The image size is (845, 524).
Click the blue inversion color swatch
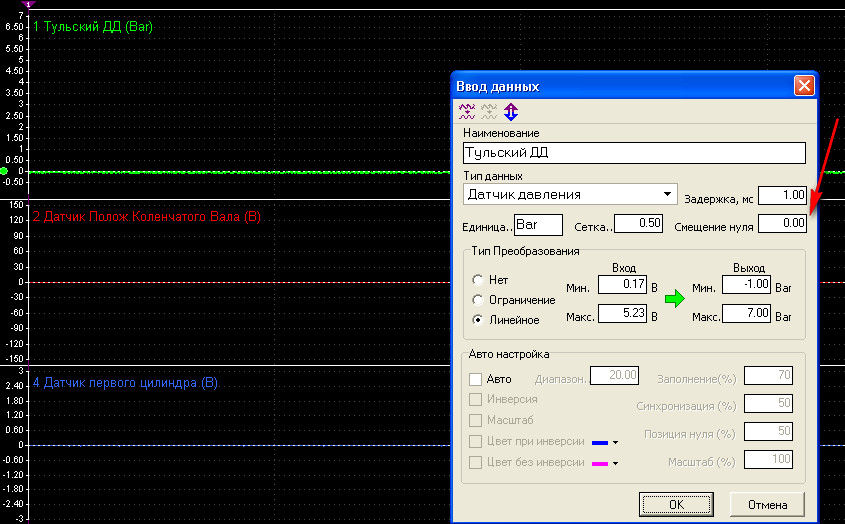click(600, 443)
